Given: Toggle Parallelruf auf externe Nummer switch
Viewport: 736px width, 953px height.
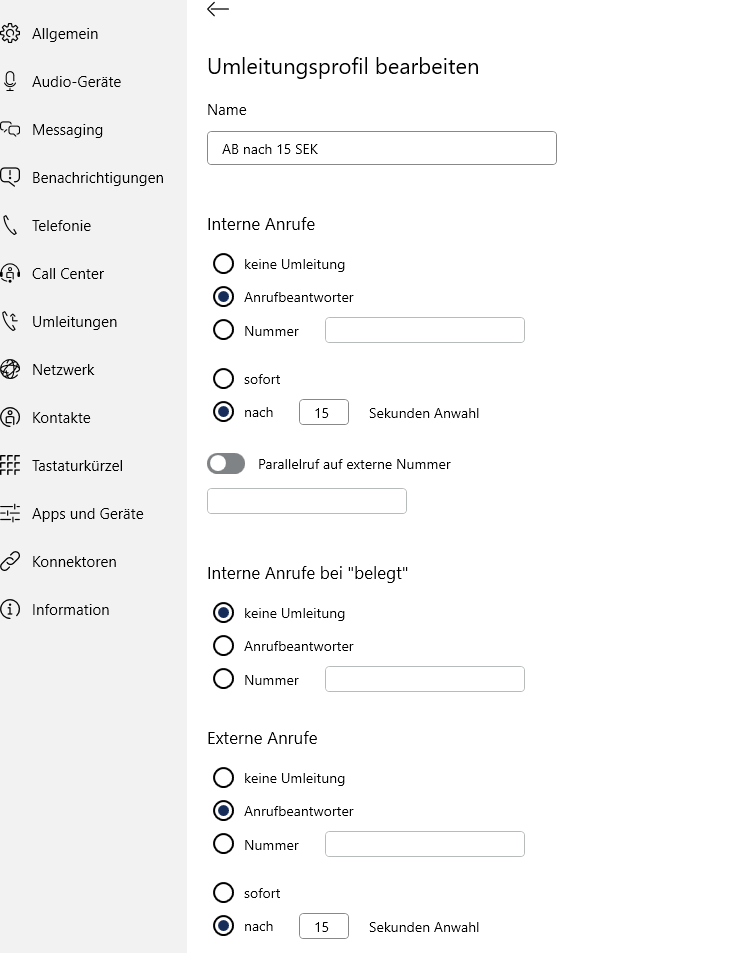Looking at the screenshot, I should pos(226,464).
